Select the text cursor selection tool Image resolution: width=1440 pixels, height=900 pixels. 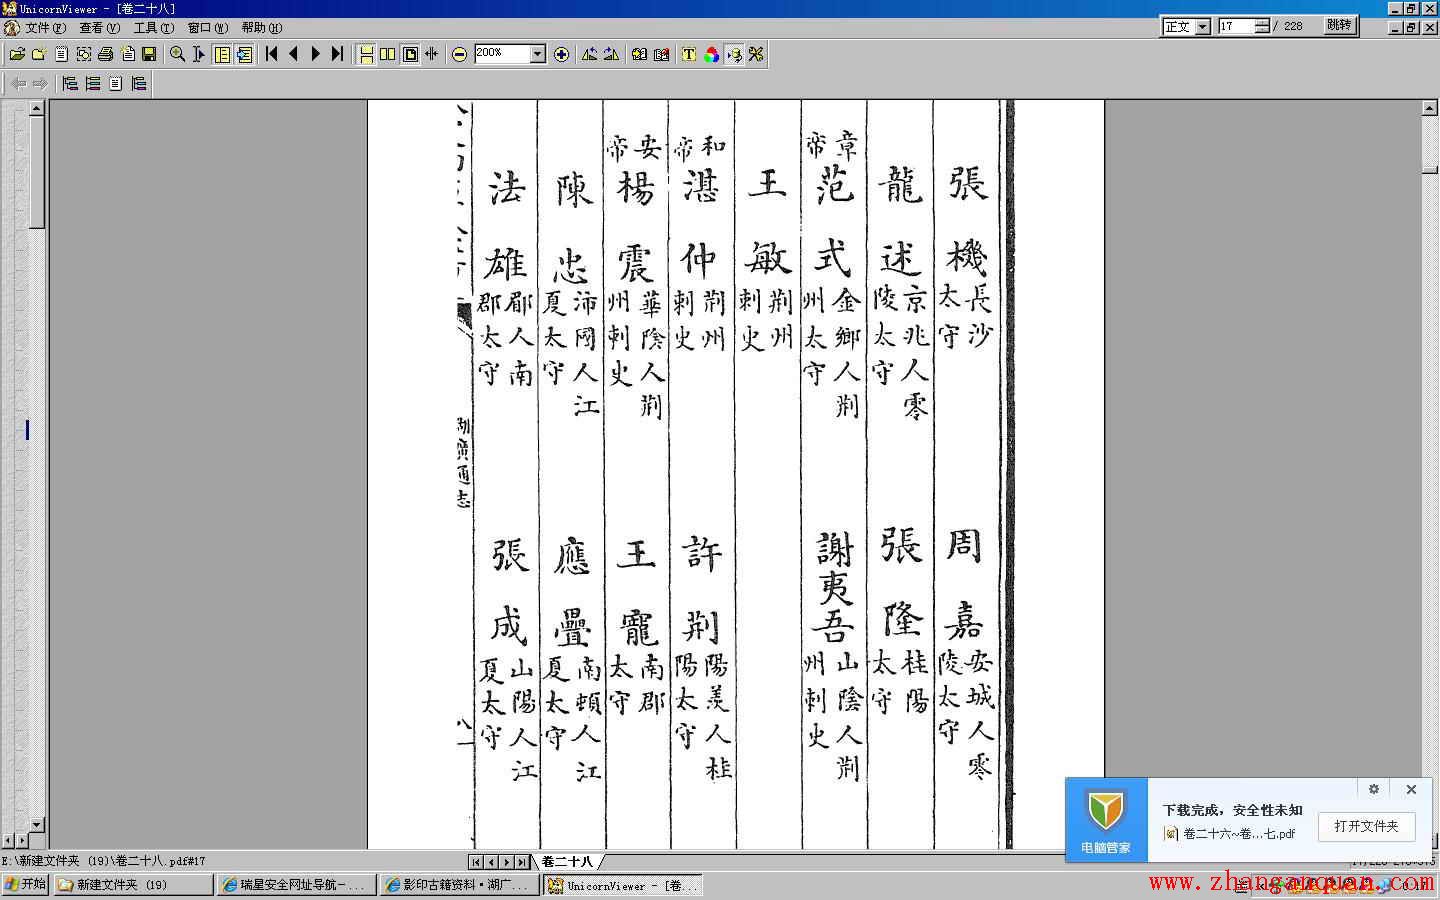coord(198,54)
